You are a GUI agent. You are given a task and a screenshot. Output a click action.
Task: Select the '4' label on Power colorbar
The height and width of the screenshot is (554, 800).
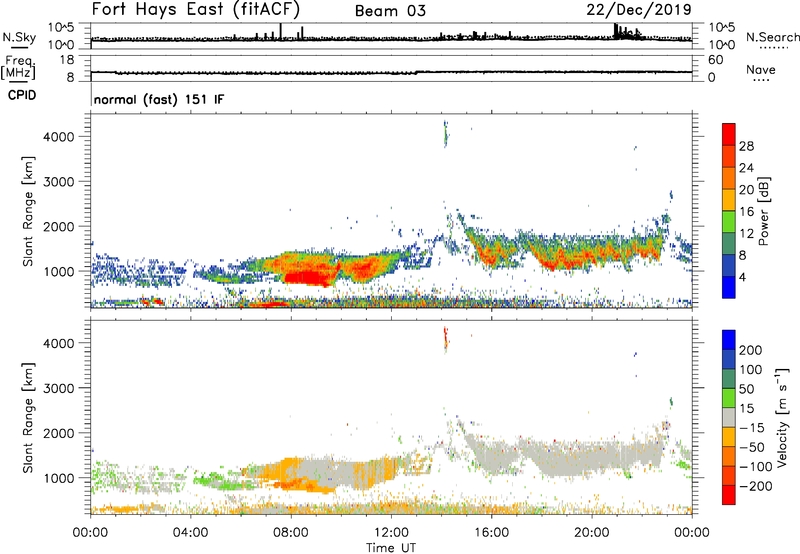(743, 277)
